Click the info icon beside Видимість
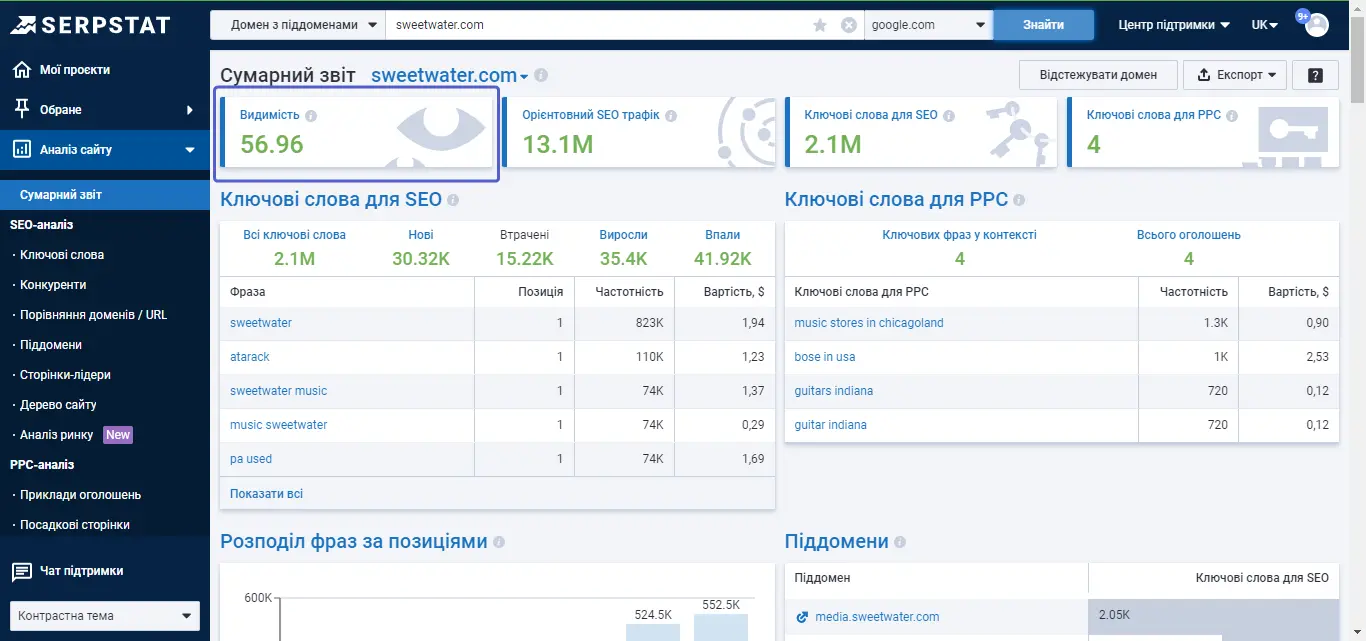Image resolution: width=1366 pixels, height=641 pixels. pos(311,116)
